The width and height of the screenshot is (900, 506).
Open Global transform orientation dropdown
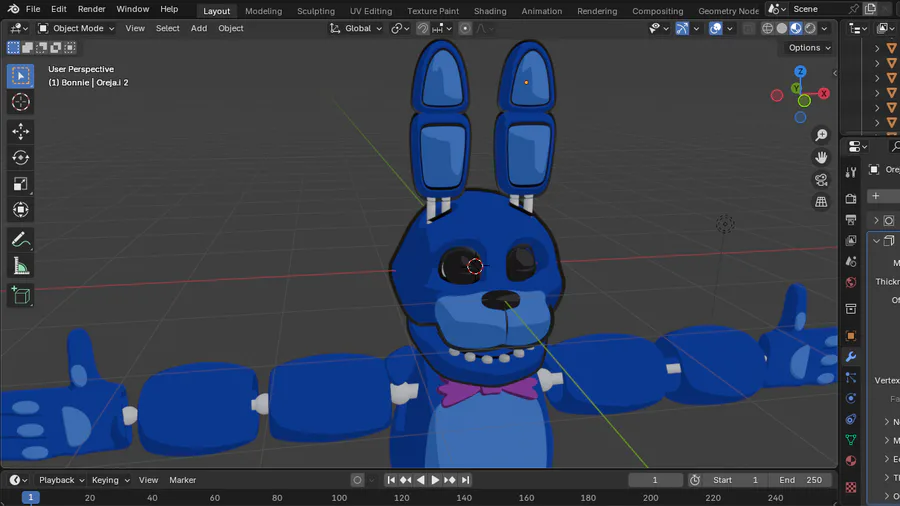click(x=356, y=28)
